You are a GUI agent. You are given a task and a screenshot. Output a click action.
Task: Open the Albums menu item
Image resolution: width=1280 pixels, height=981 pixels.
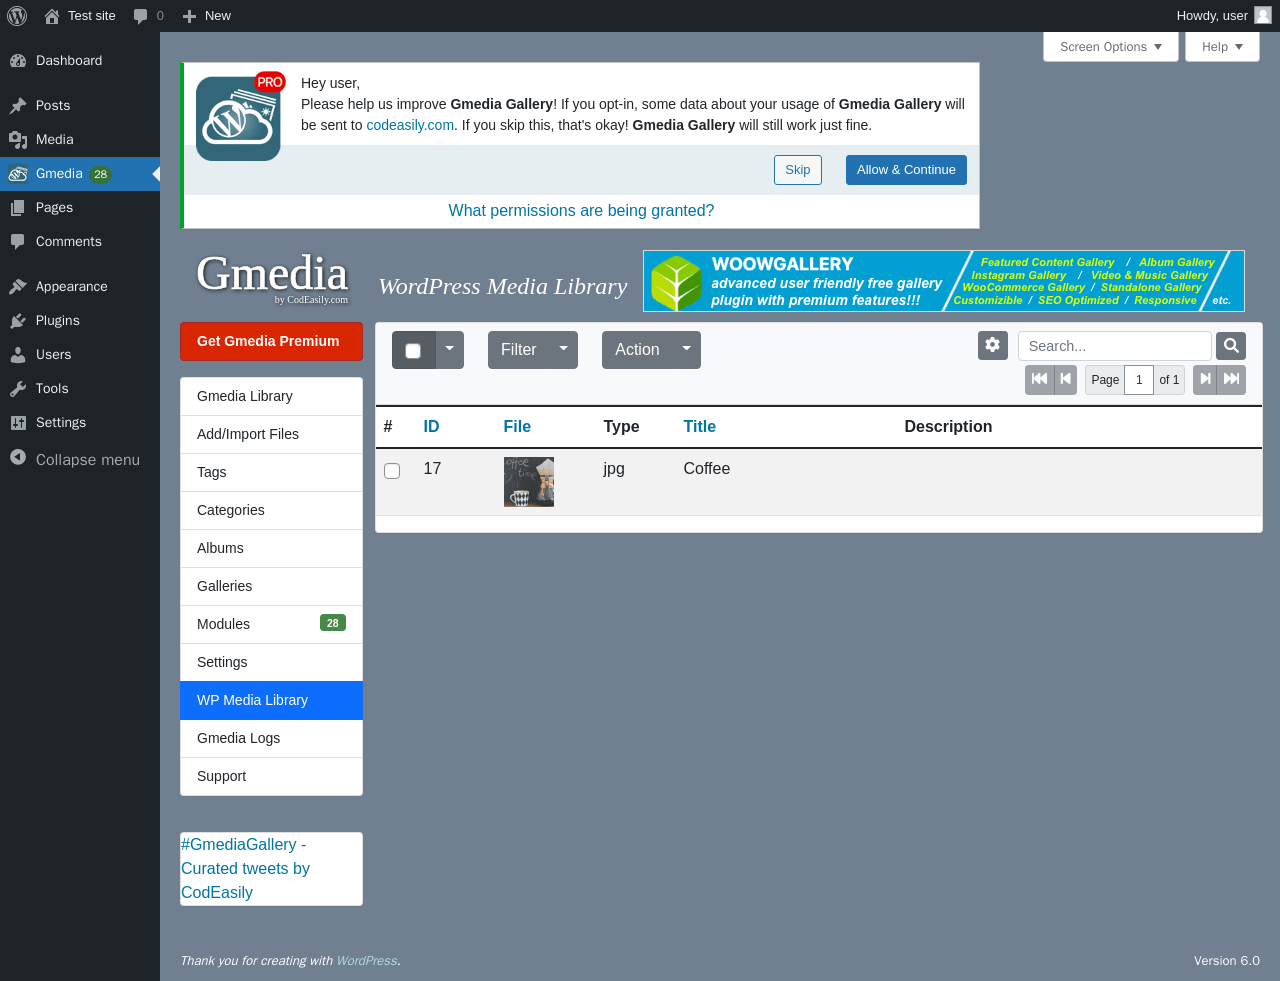pyautogui.click(x=271, y=549)
